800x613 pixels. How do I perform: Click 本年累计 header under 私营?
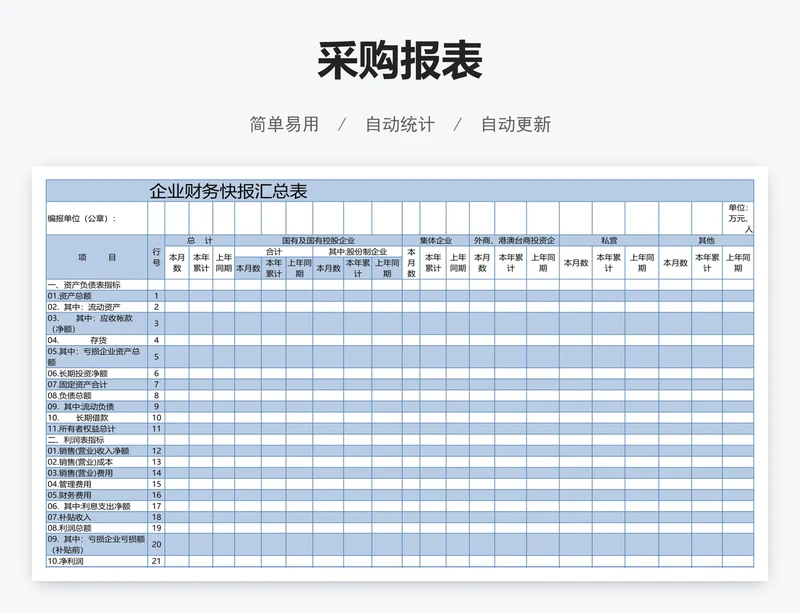[609, 263]
